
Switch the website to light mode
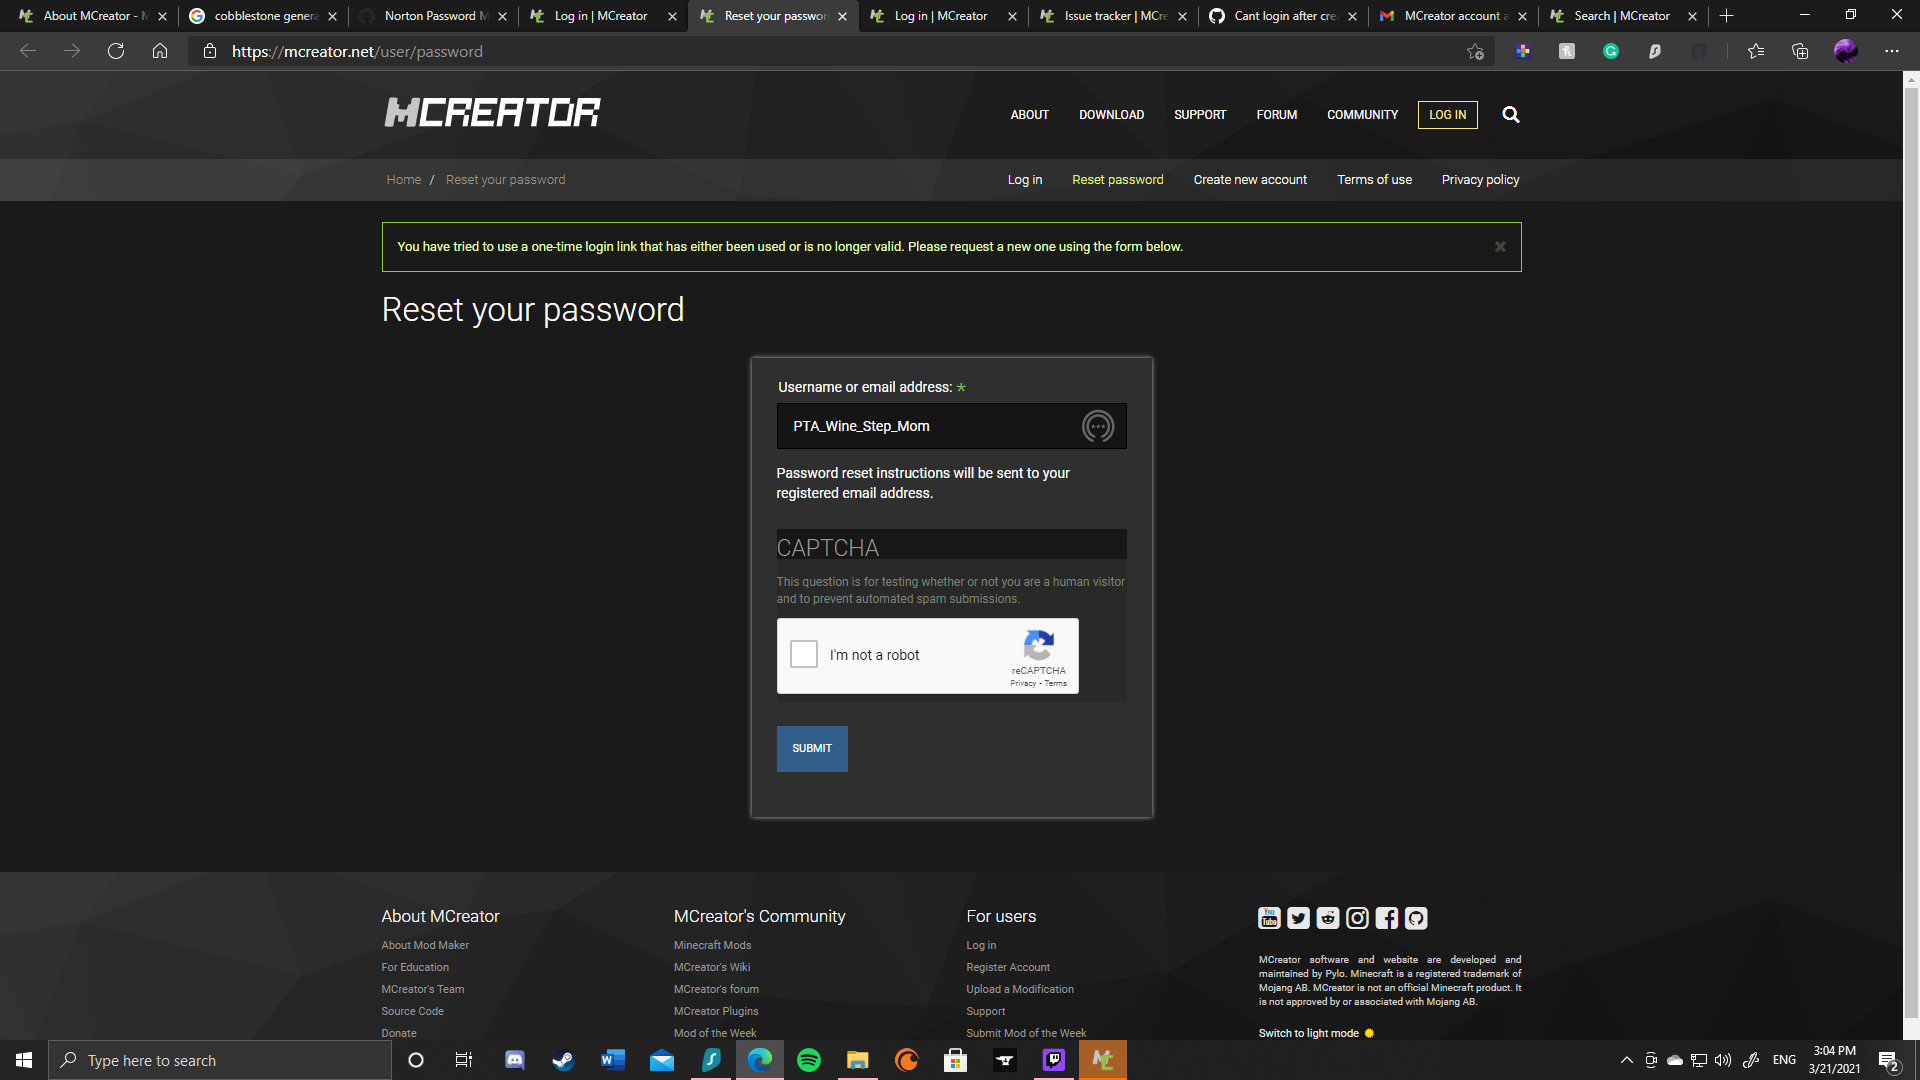(1310, 1033)
